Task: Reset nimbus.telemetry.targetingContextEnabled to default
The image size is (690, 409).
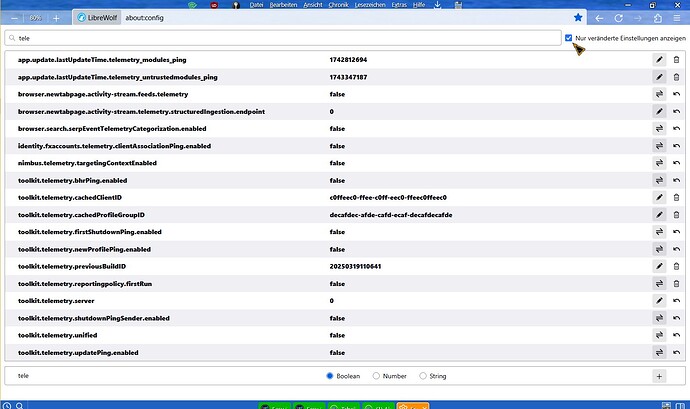Action: click(x=676, y=163)
